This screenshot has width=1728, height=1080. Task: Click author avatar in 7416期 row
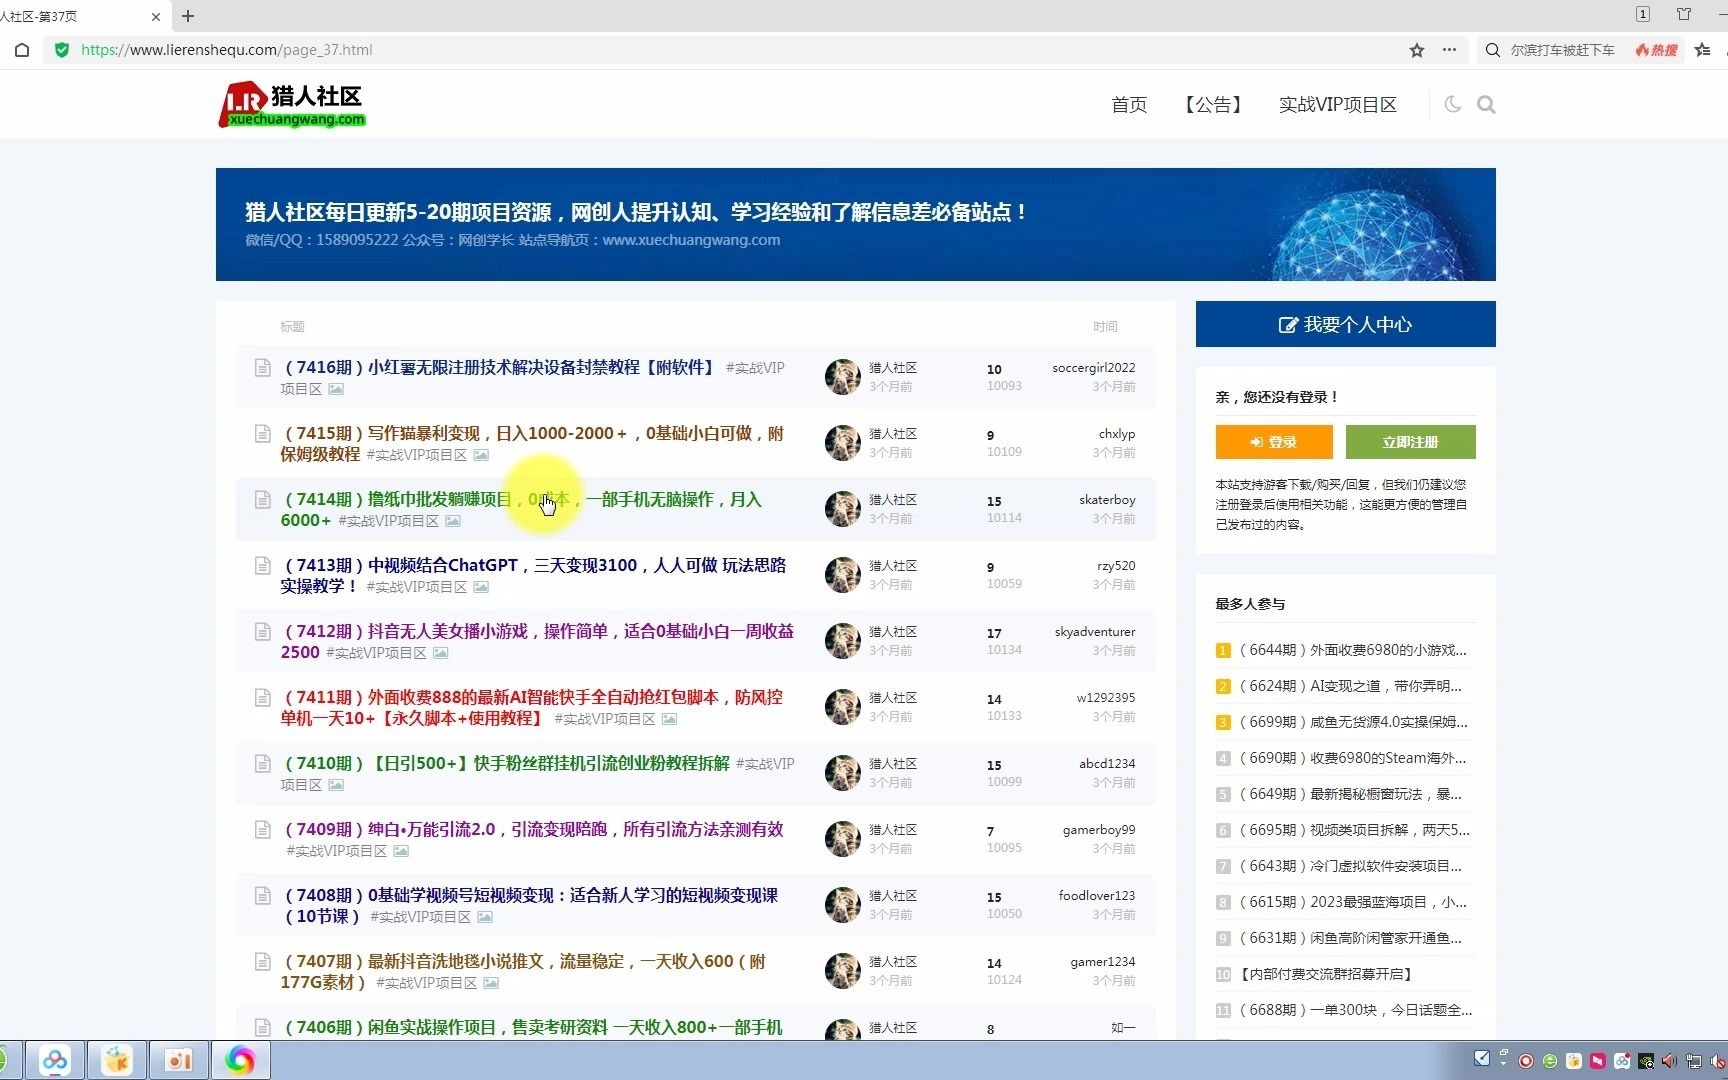point(843,377)
